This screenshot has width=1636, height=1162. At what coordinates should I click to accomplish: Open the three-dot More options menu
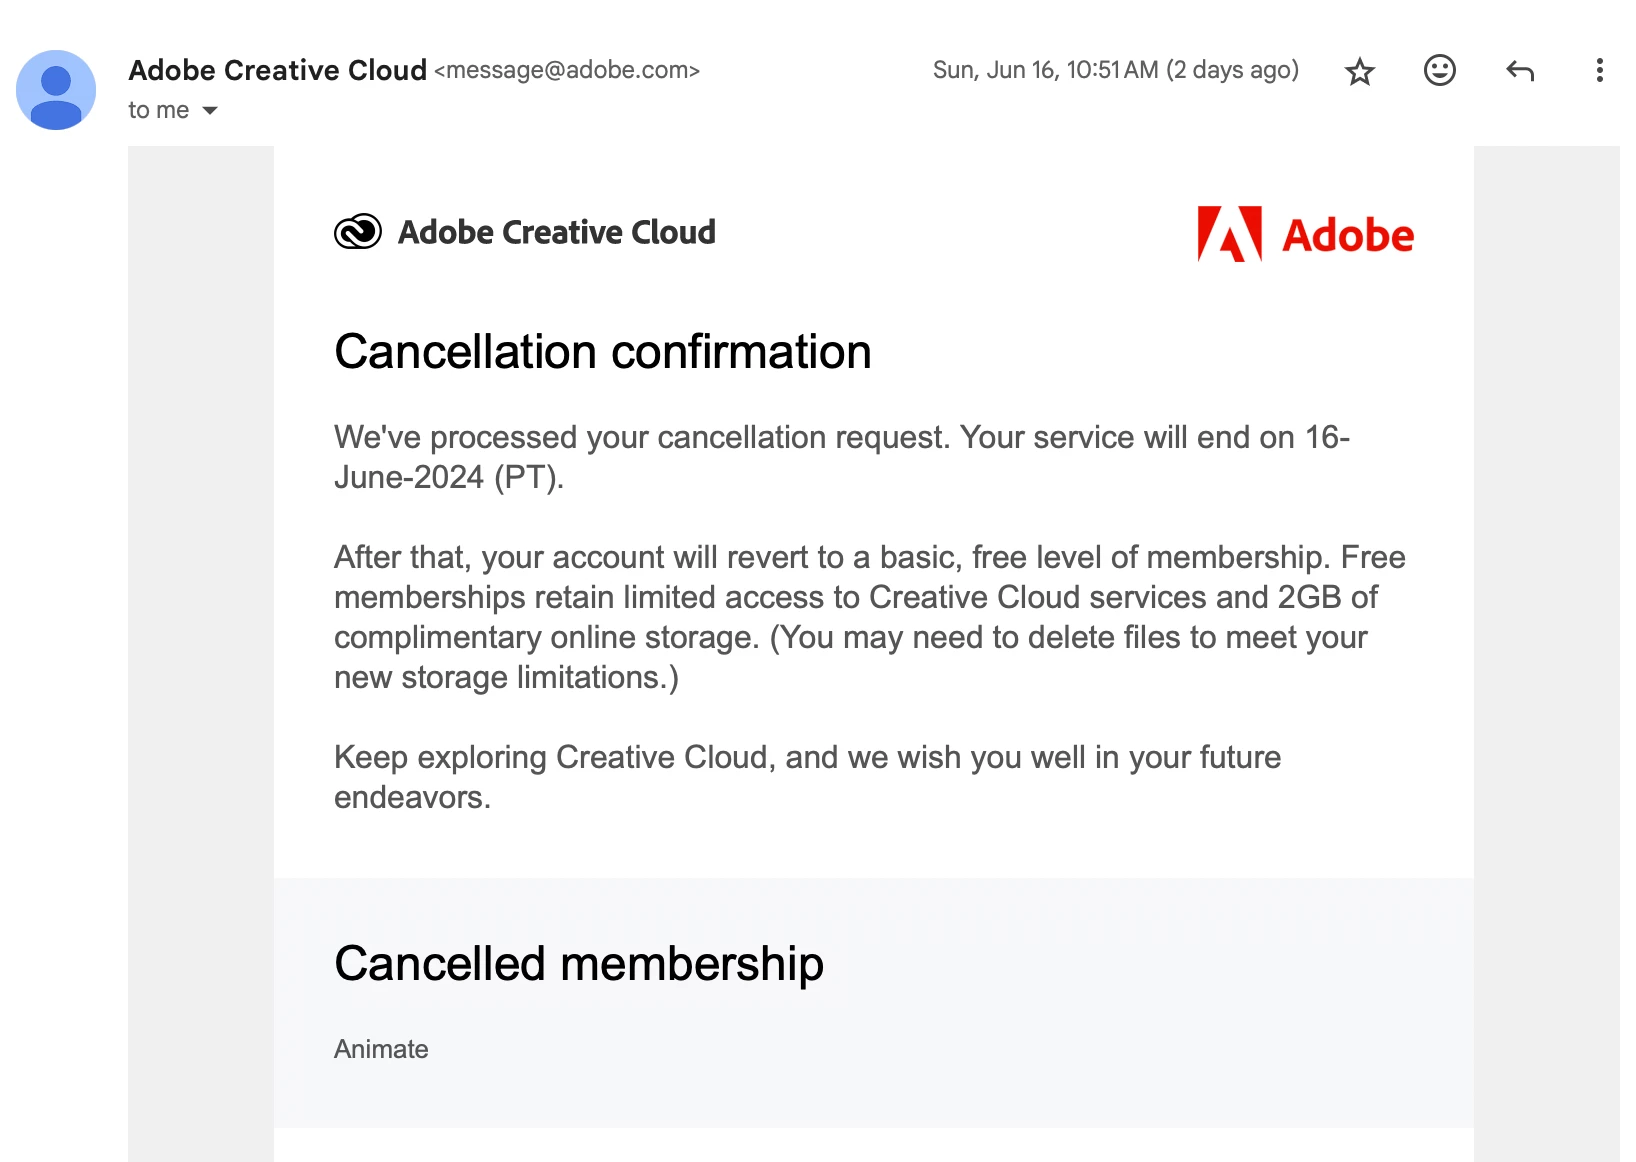(1599, 70)
